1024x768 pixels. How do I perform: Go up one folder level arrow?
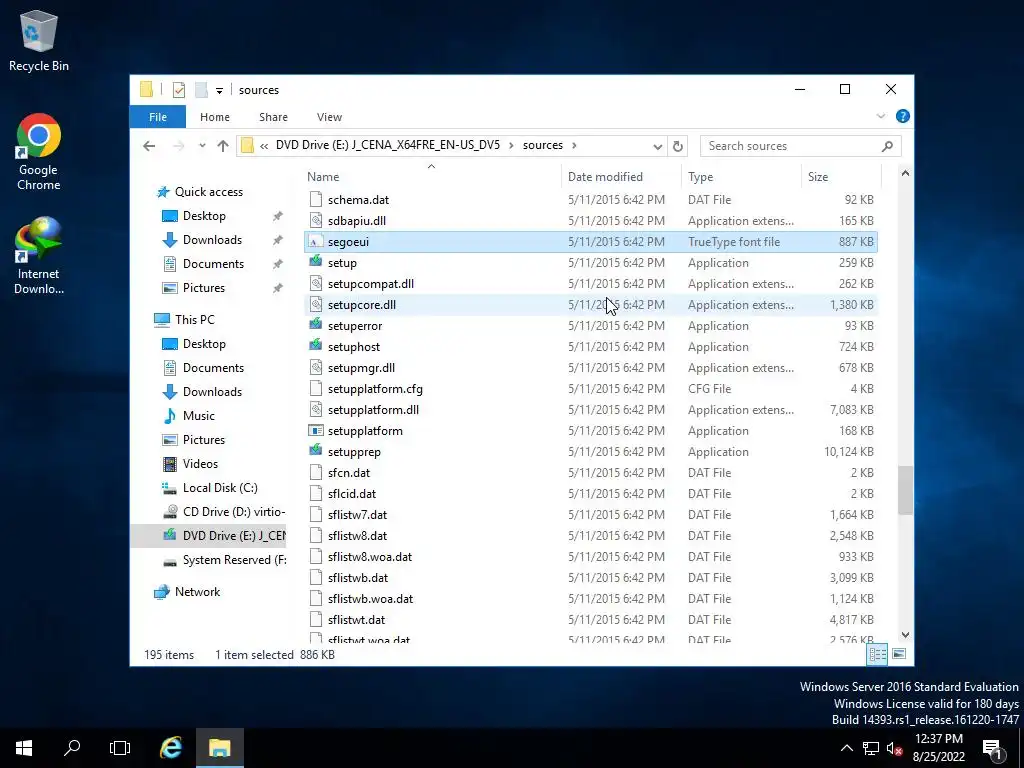[223, 146]
